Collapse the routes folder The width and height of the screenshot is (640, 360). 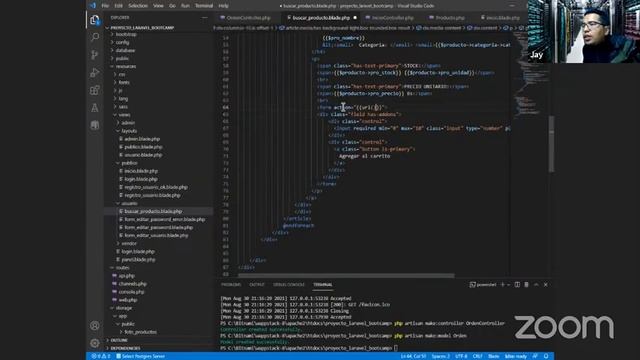tap(122, 268)
